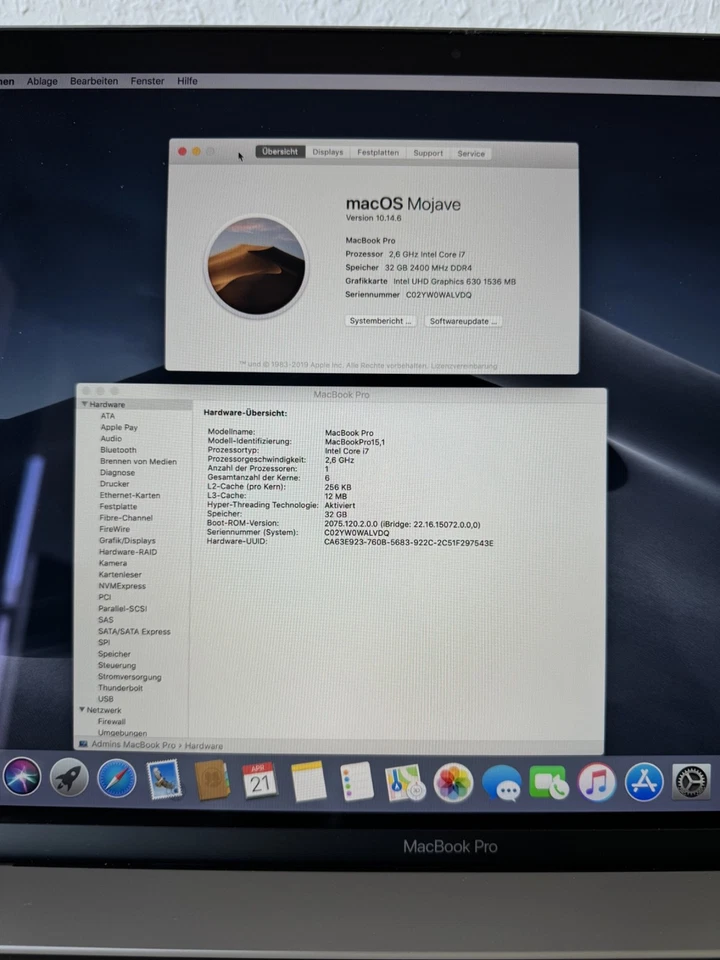Screen dimensions: 720x960
Task: Select Fibre-Channel in sidebar
Action: (126, 517)
